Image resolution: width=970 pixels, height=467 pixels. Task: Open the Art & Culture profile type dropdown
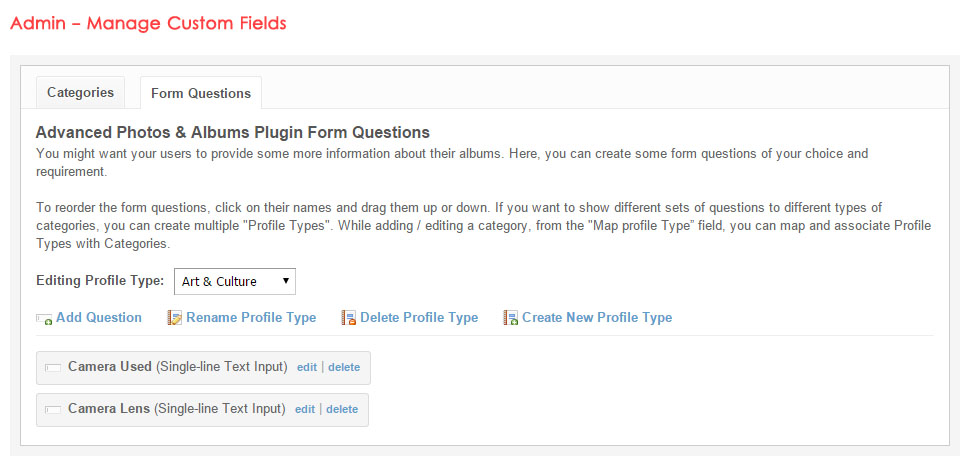[x=235, y=282]
